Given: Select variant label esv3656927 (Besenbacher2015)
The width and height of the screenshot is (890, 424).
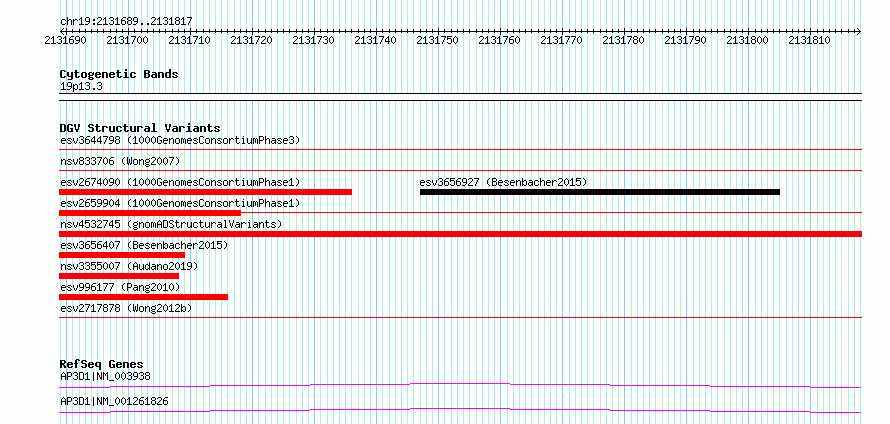Looking at the screenshot, I should point(503,182).
